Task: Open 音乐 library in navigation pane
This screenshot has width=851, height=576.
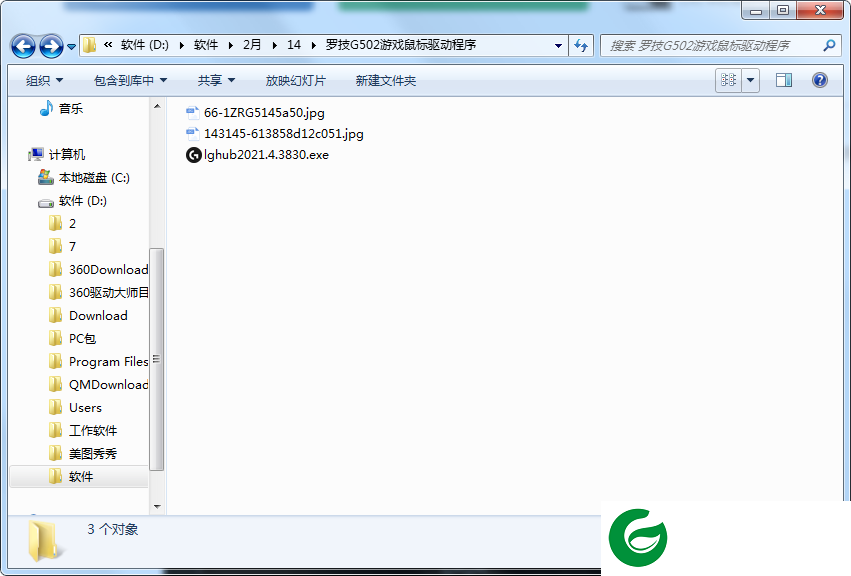Action: (71, 109)
